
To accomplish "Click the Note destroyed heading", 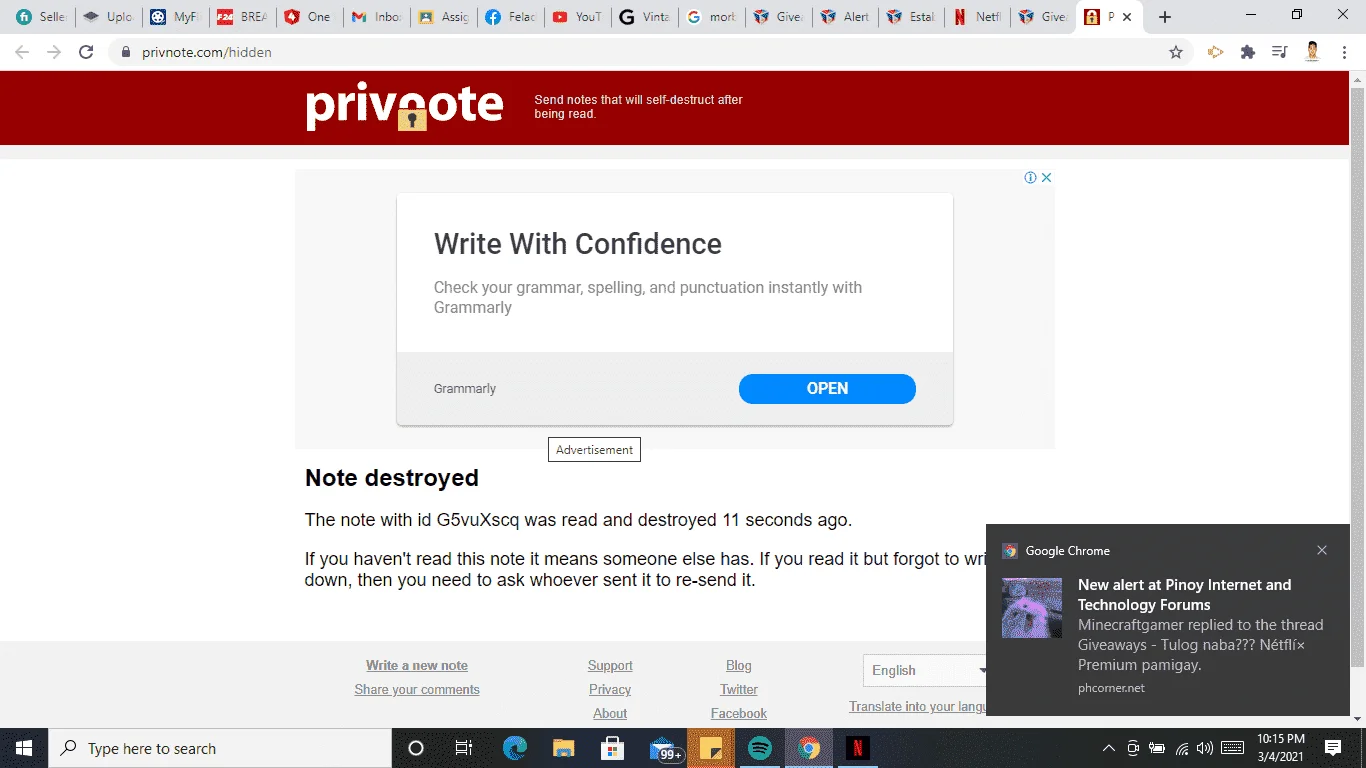I will click(392, 478).
